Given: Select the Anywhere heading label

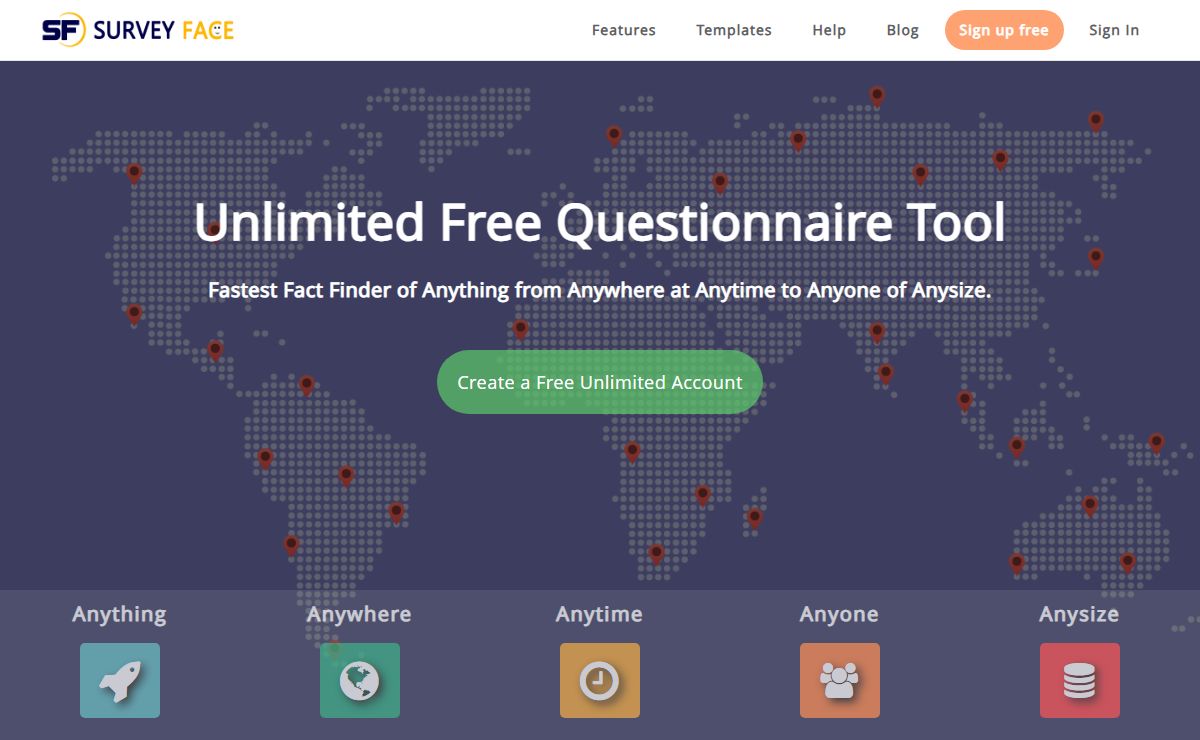Looking at the screenshot, I should click(x=359, y=614).
